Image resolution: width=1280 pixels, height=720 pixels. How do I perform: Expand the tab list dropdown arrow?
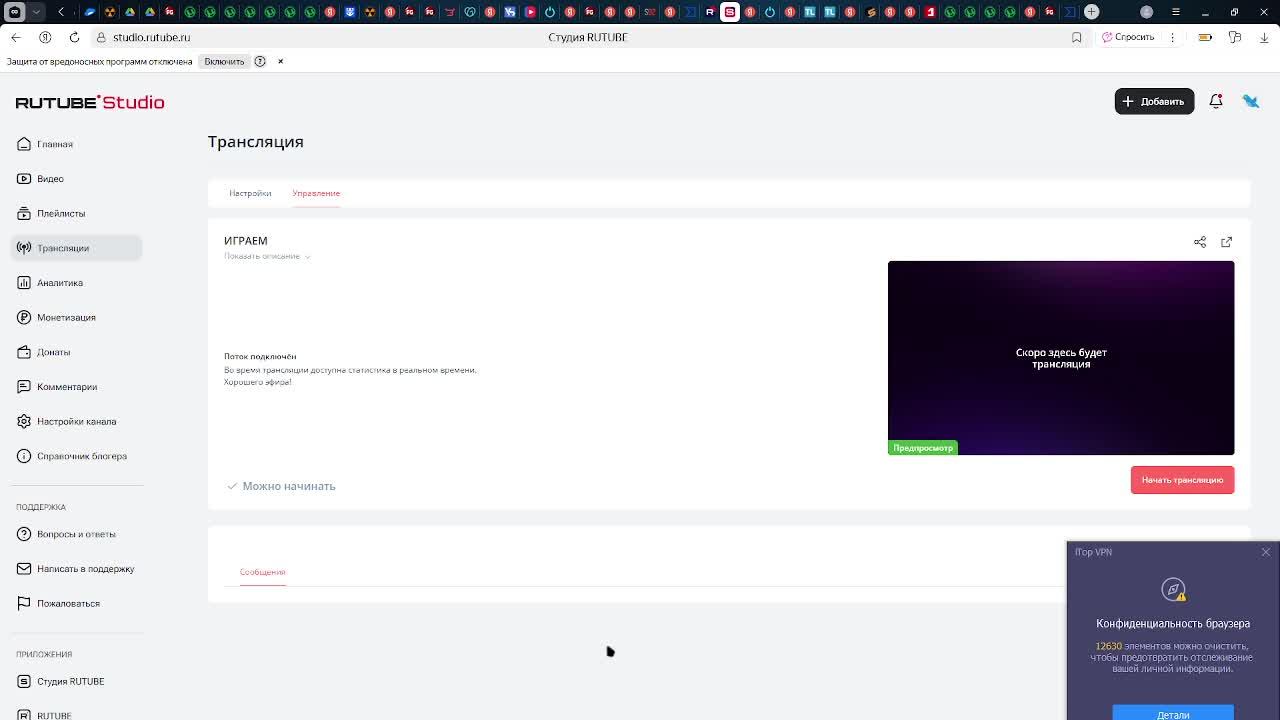(x=36, y=12)
